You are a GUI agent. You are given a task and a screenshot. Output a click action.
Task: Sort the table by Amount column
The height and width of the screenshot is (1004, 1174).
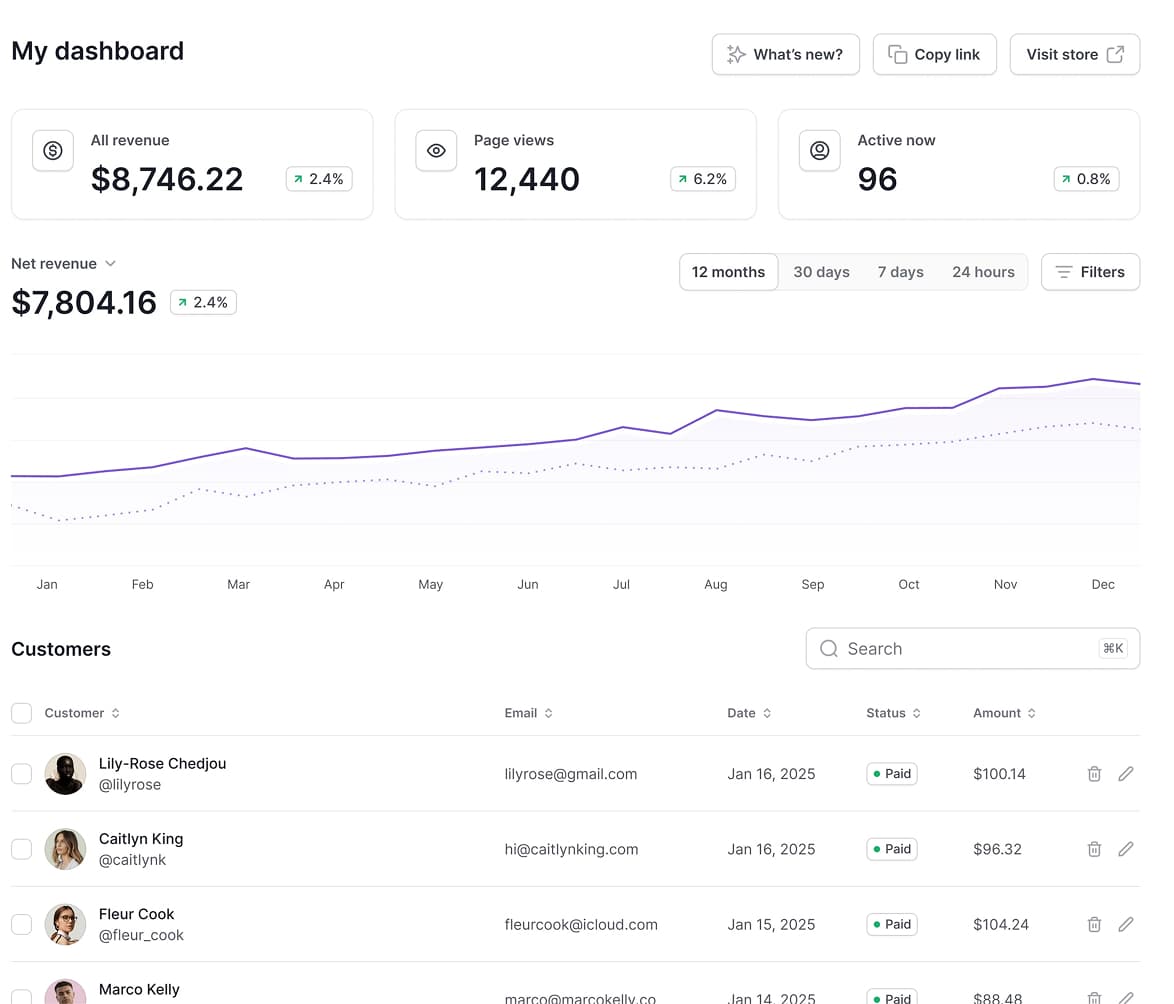click(x=1004, y=713)
